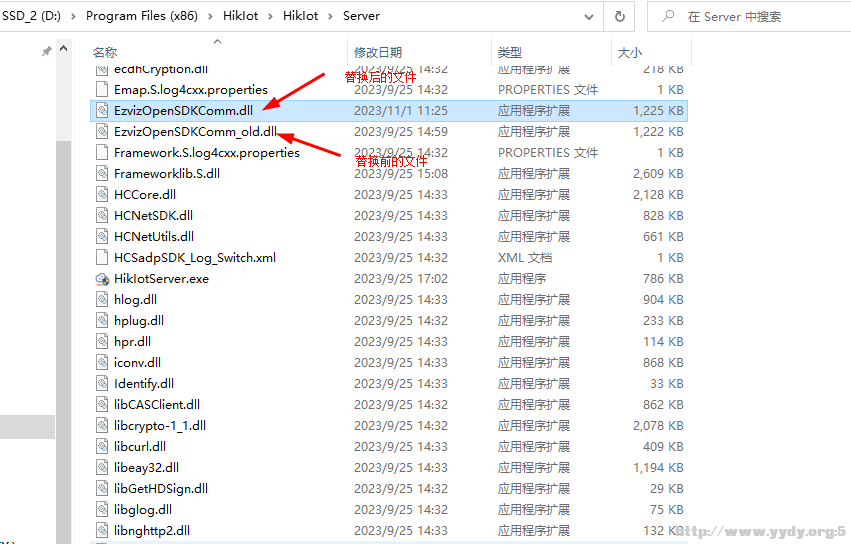Click the hlog.dll file icon
851x544 pixels.
(101, 300)
